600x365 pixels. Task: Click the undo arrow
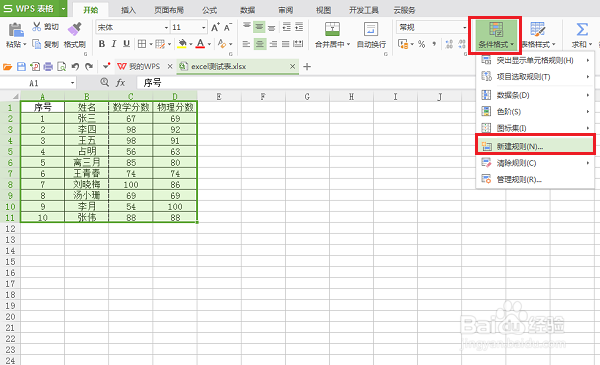[x=75, y=67]
